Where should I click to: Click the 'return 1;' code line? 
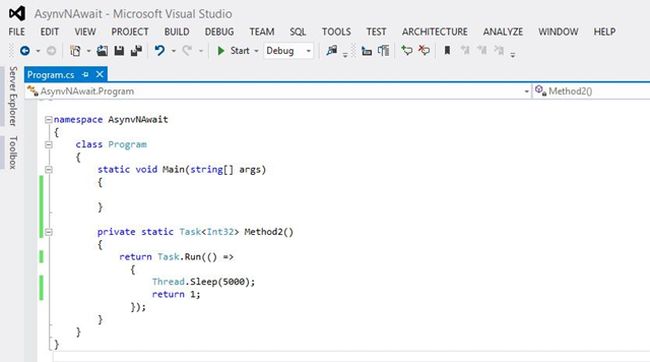coord(176,294)
